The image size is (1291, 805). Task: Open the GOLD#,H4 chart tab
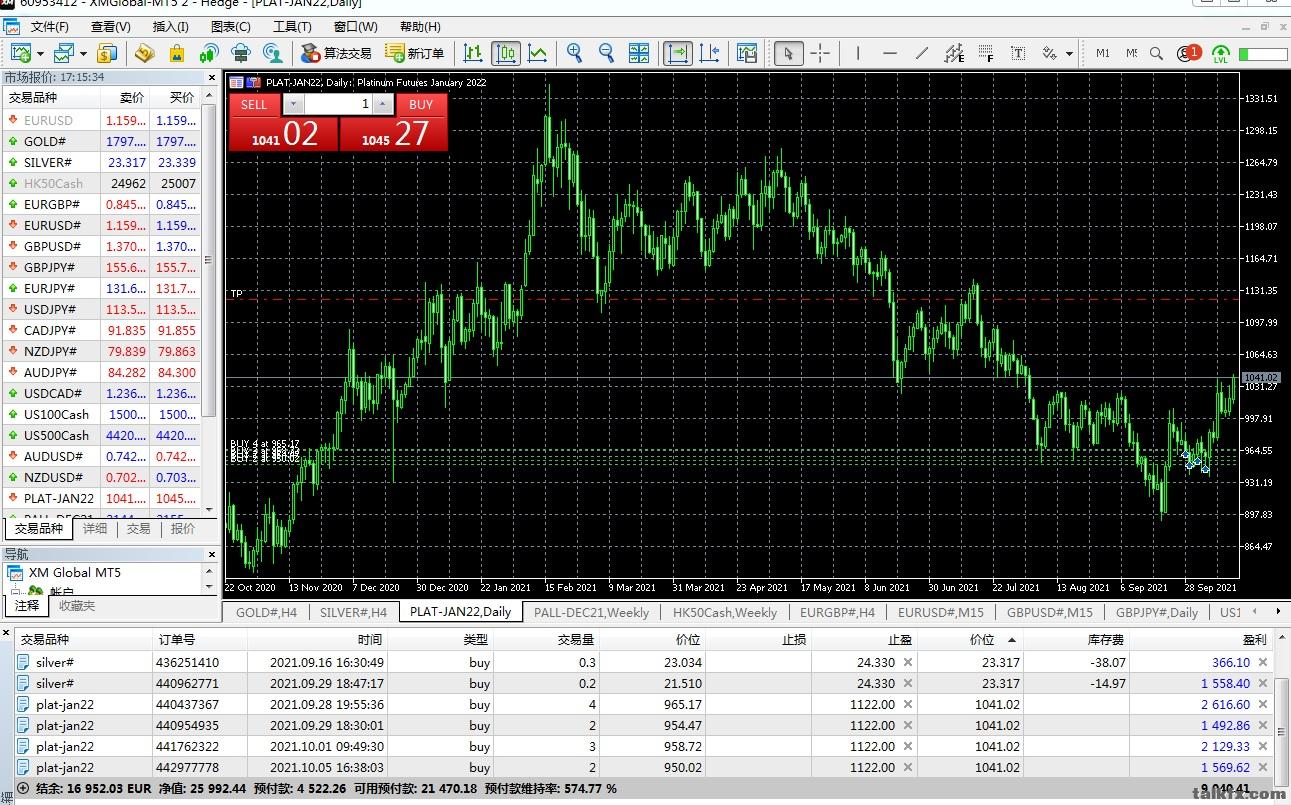click(267, 612)
